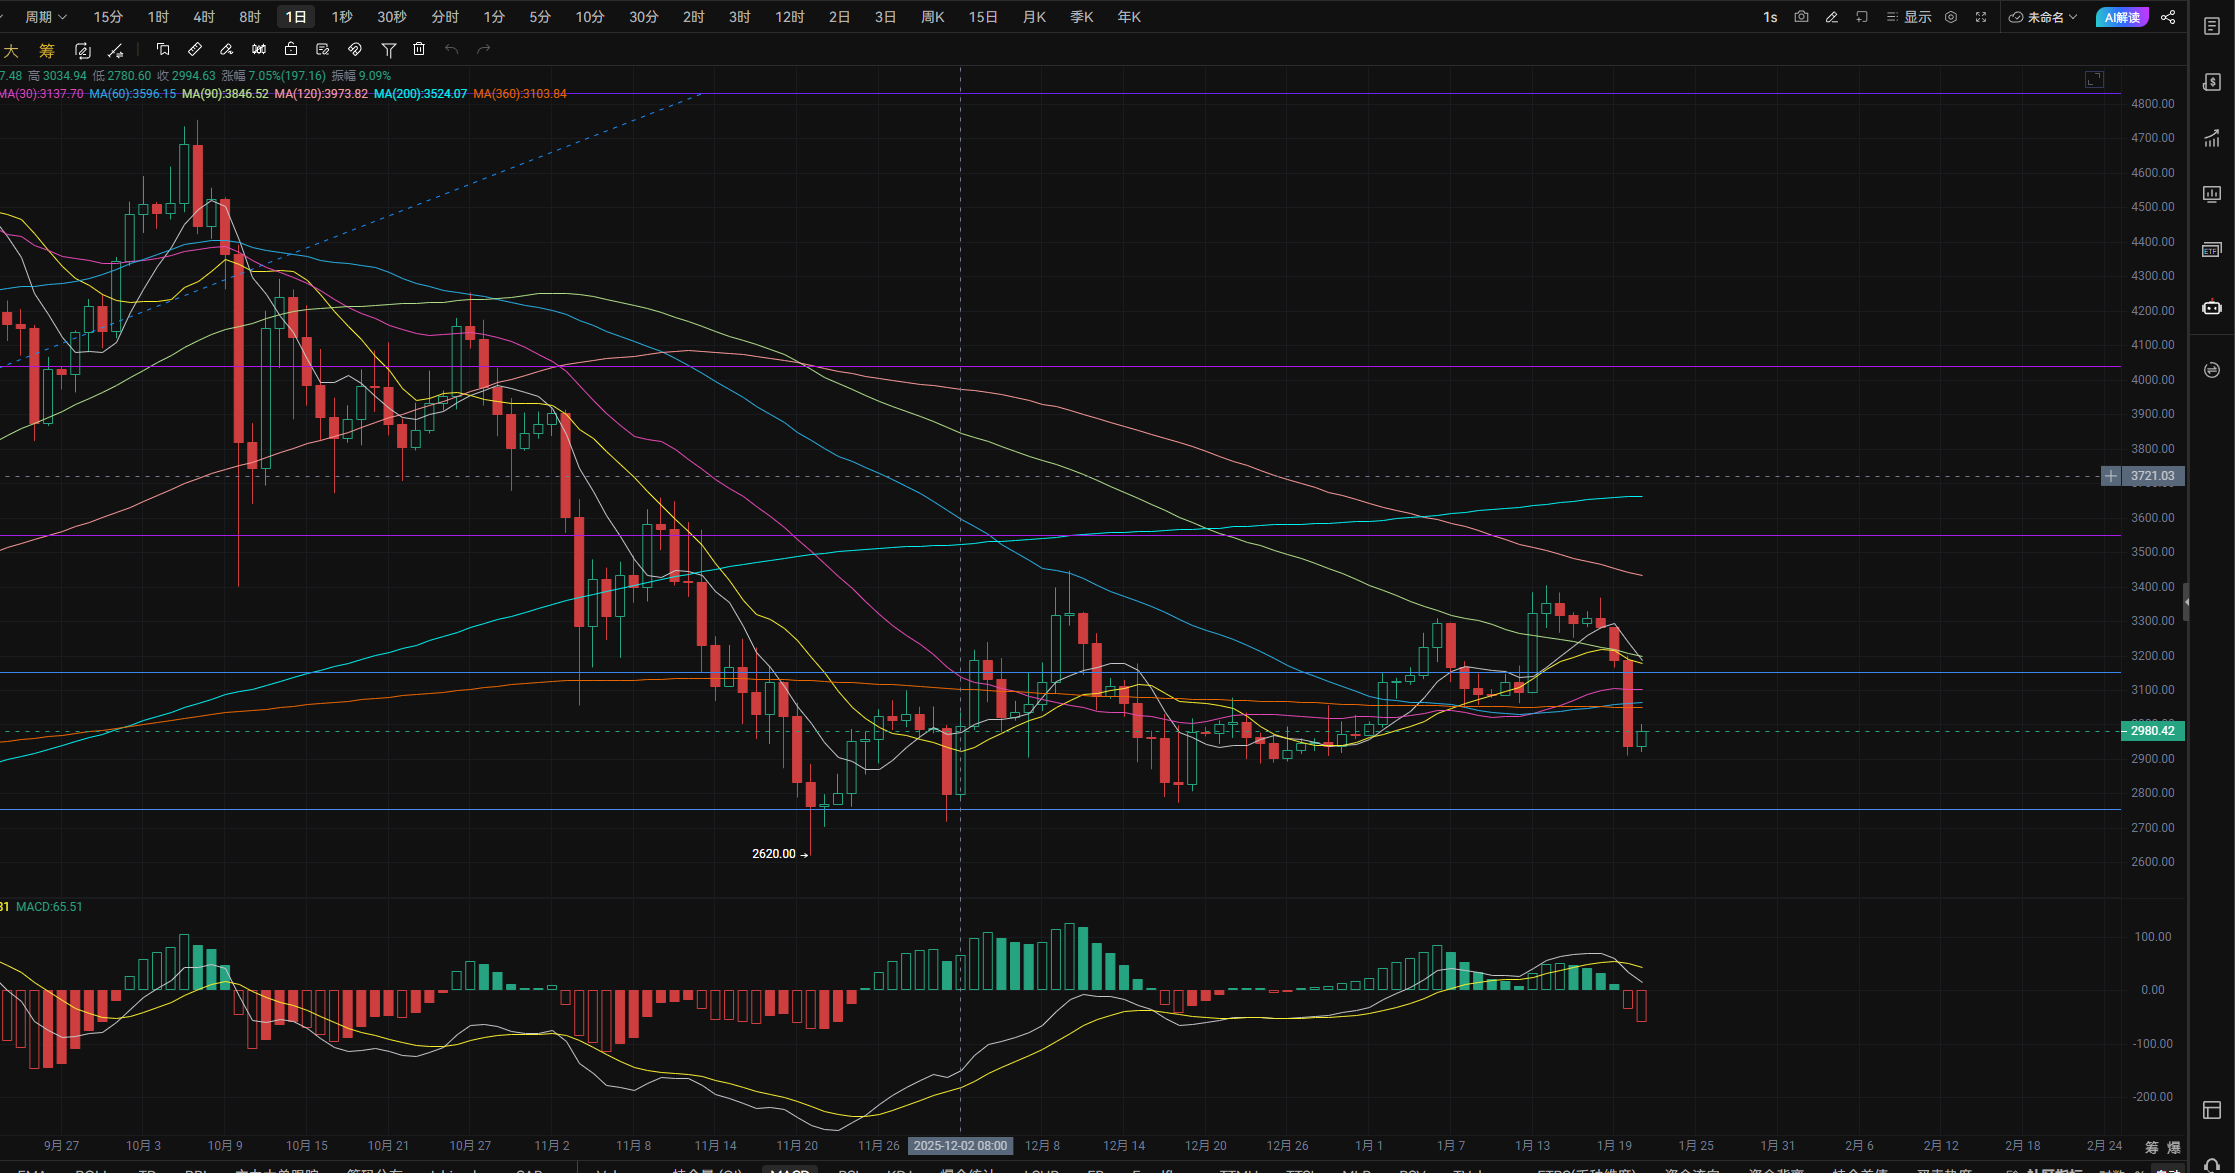The image size is (2235, 1173).
Task: Click the 3721.03 price axis plus marker
Action: click(x=2111, y=476)
